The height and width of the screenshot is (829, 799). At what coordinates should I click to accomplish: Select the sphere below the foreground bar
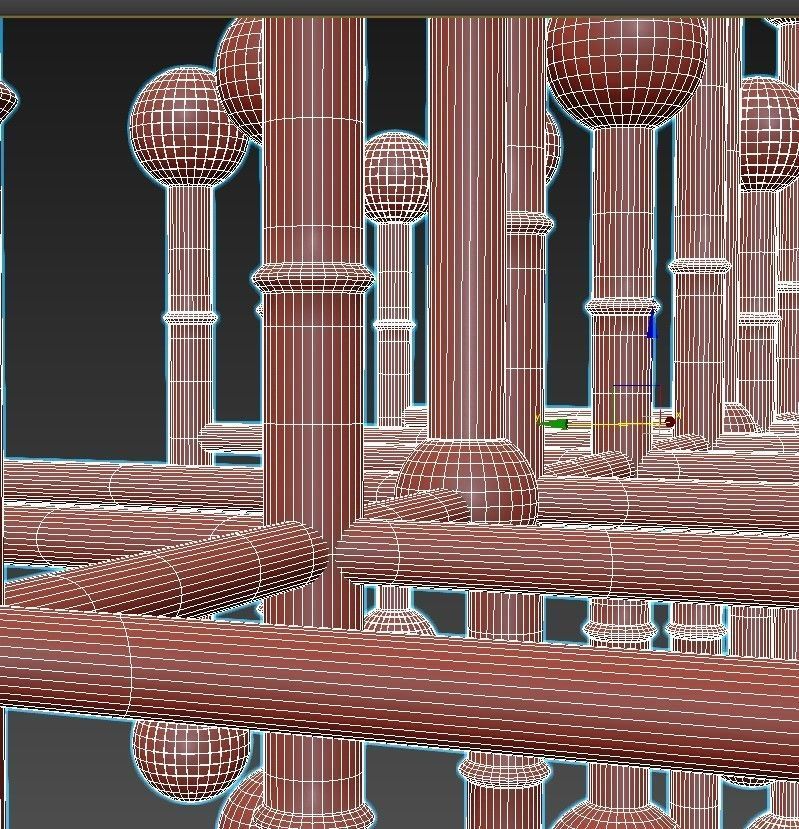[189, 759]
